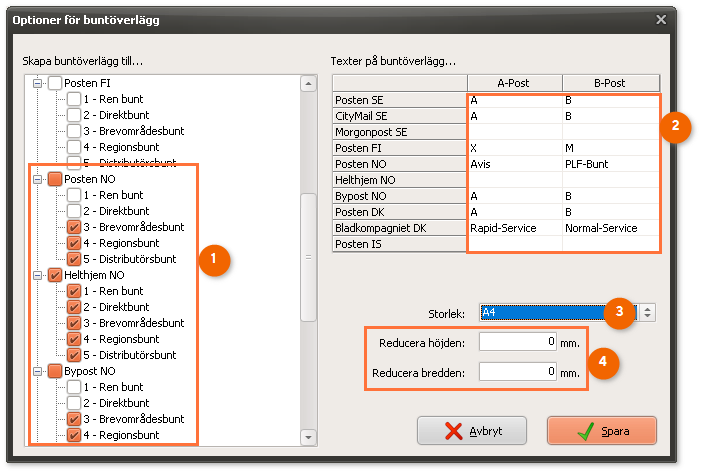Save settings with the Spara button
The image size is (702, 473).
[602, 430]
